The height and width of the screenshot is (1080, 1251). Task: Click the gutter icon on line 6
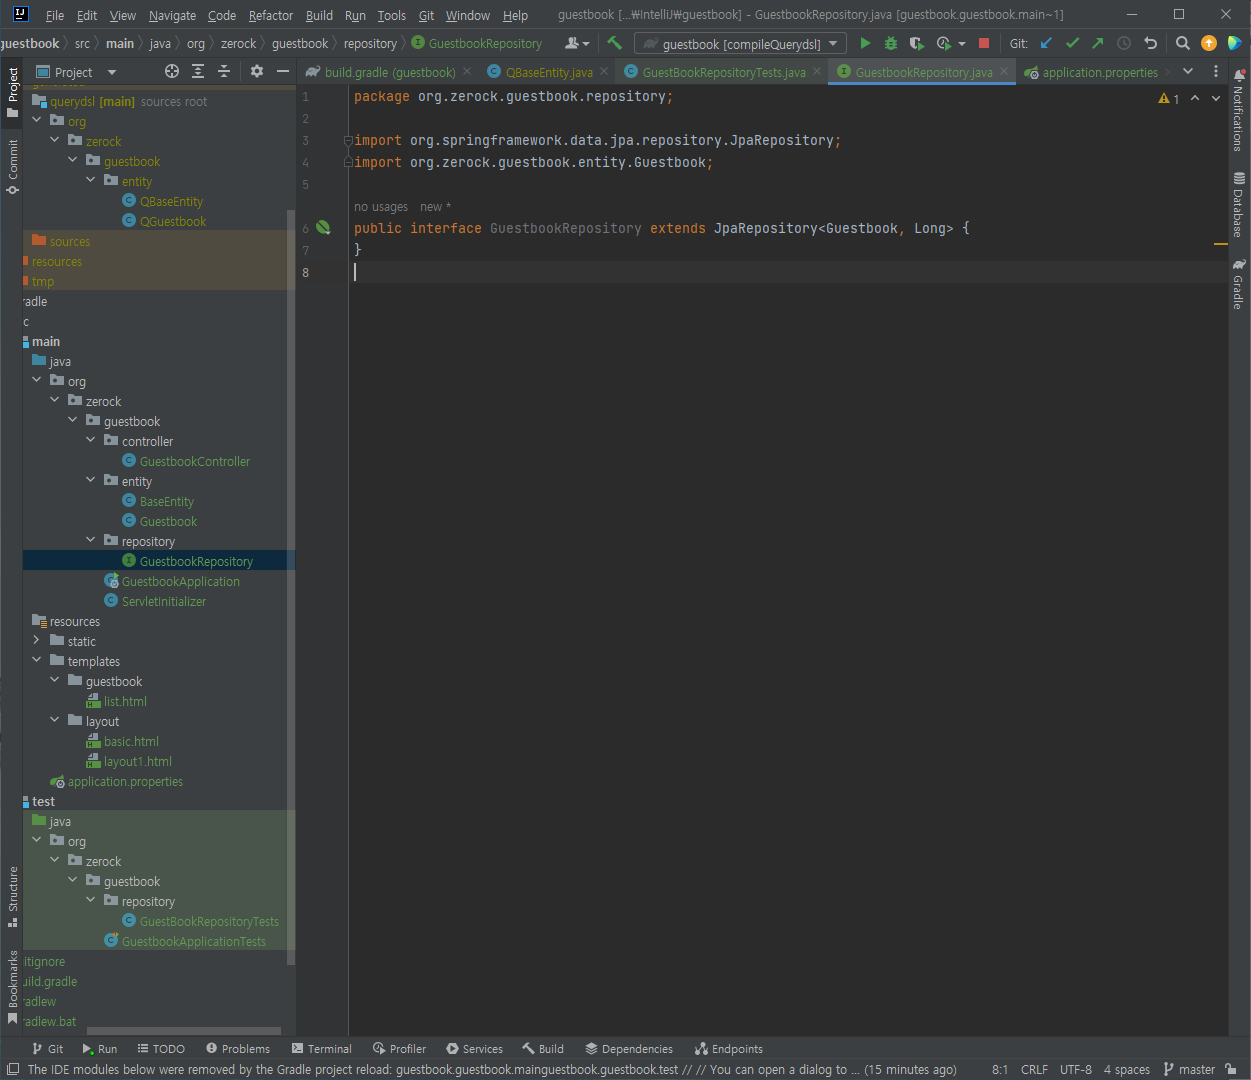[x=323, y=228]
